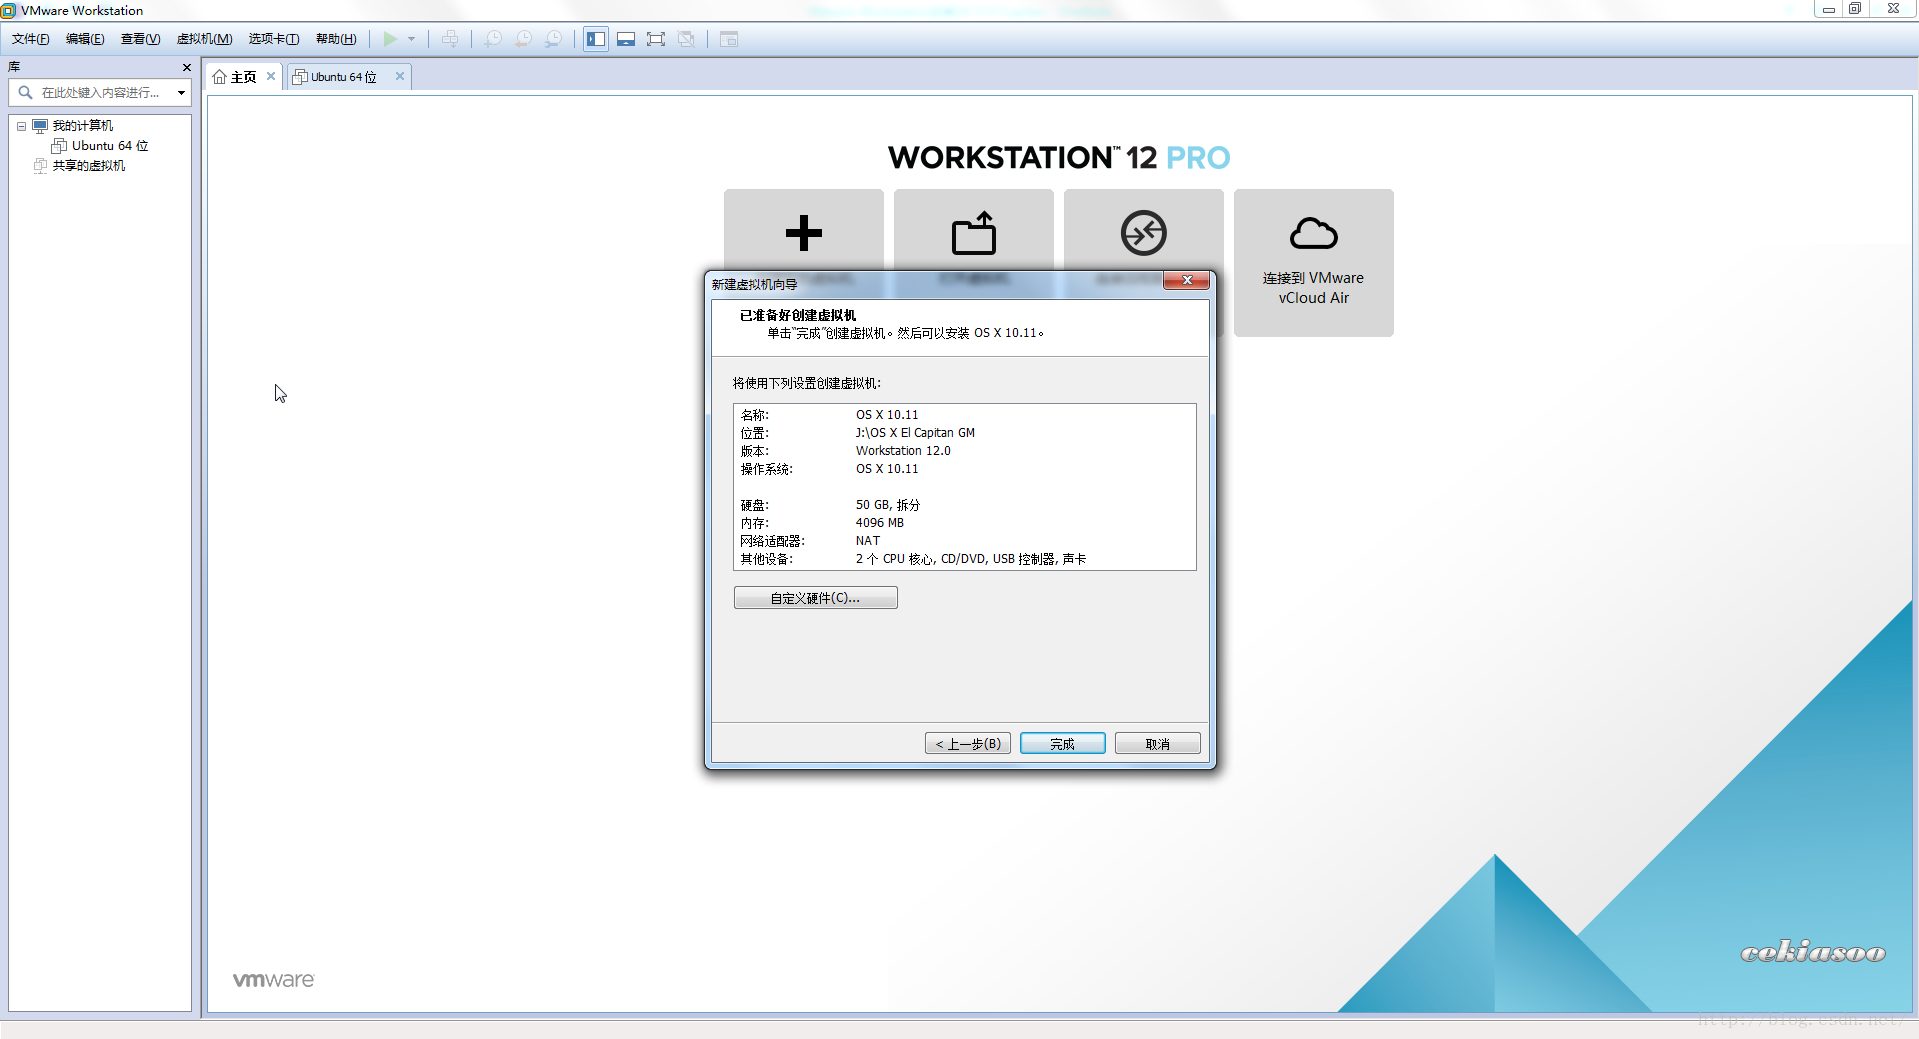
Task: Select Ubuntu 64 位 in the library tree
Action: [x=110, y=146]
